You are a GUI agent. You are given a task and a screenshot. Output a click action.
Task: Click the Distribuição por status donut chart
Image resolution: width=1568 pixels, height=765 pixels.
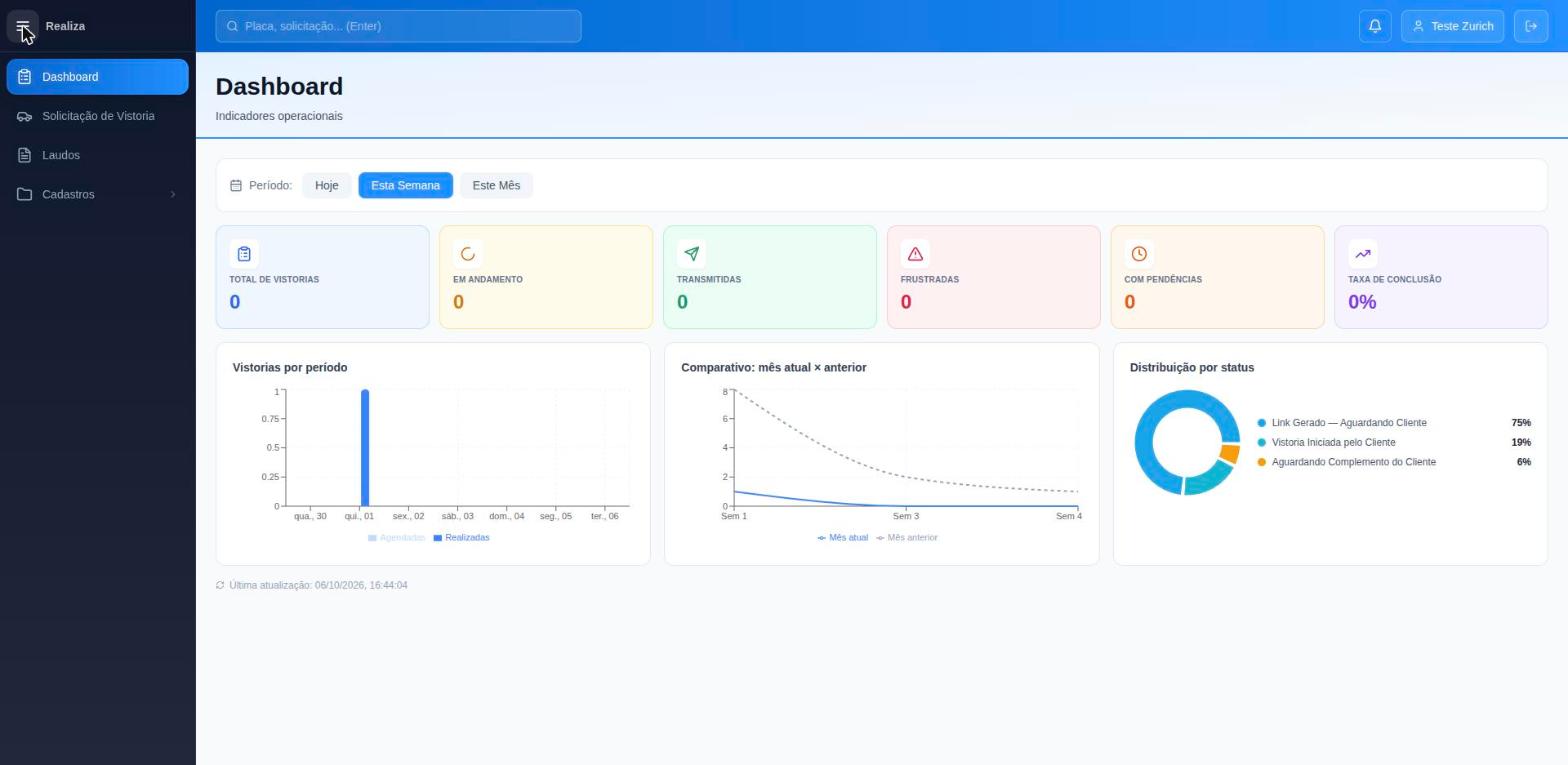[1187, 442]
